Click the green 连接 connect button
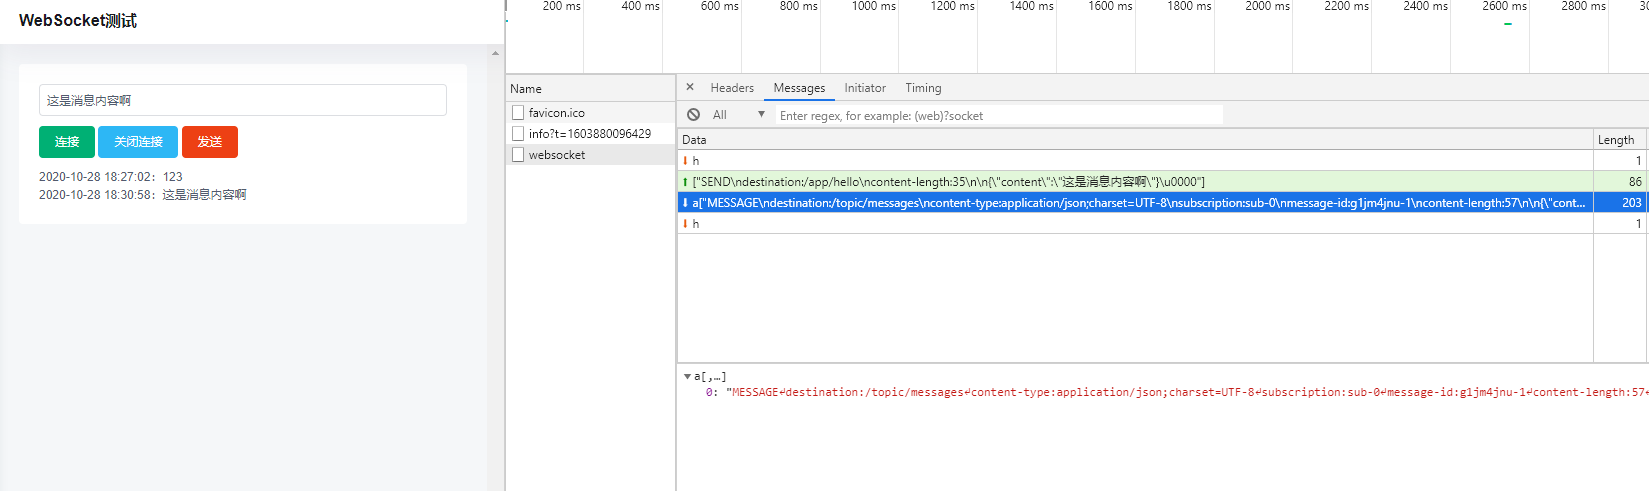This screenshot has width=1649, height=491. (67, 142)
